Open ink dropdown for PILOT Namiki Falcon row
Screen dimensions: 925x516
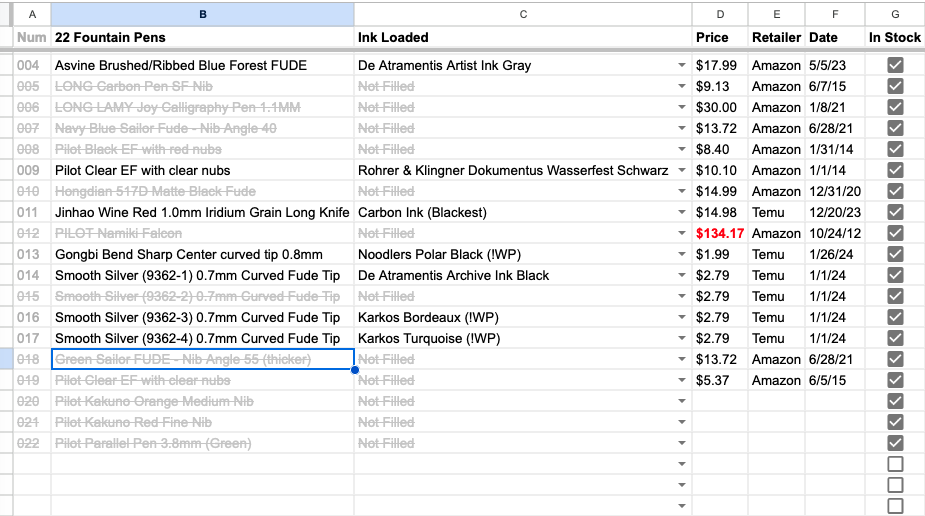pyautogui.click(x=681, y=233)
